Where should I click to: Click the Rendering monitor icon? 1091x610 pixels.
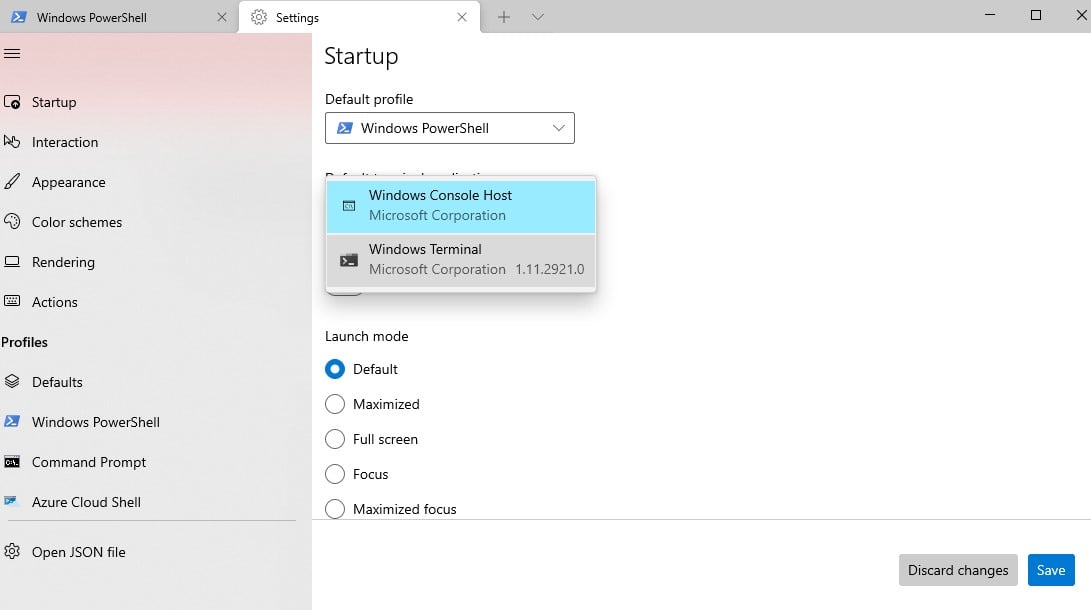(13, 262)
